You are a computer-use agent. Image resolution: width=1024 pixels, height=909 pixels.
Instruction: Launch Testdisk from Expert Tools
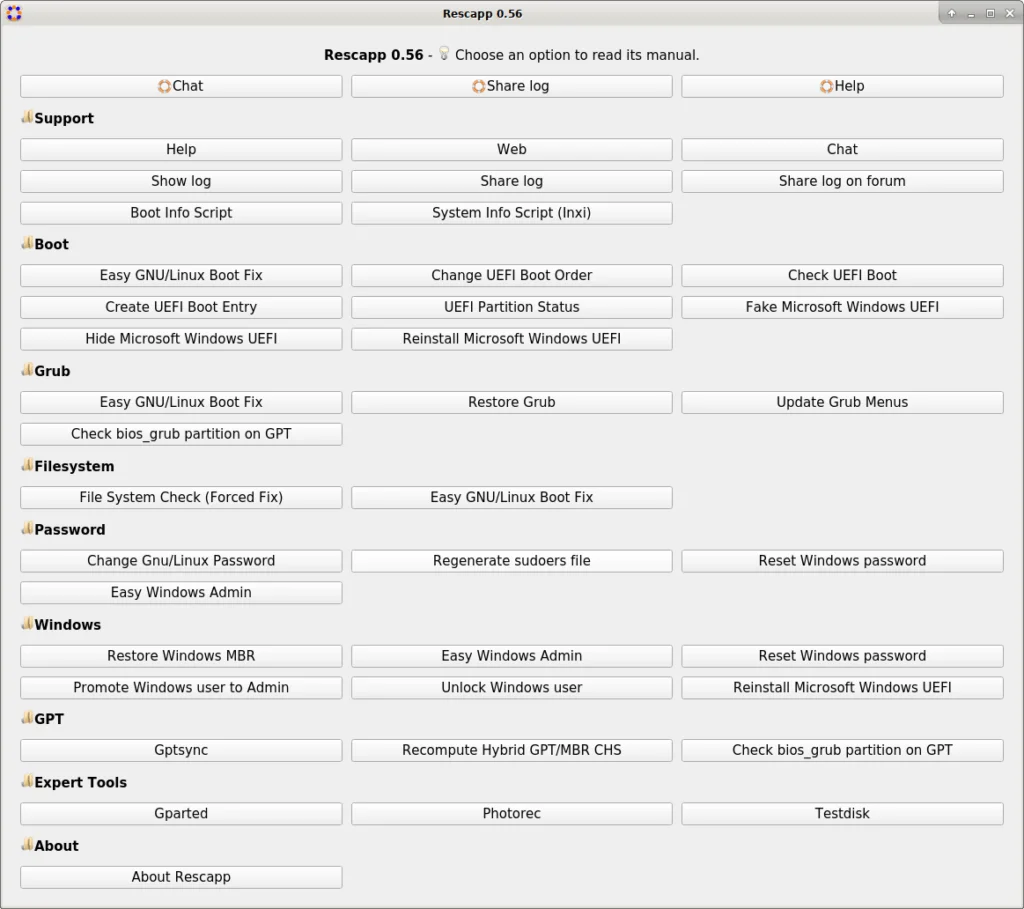click(842, 814)
